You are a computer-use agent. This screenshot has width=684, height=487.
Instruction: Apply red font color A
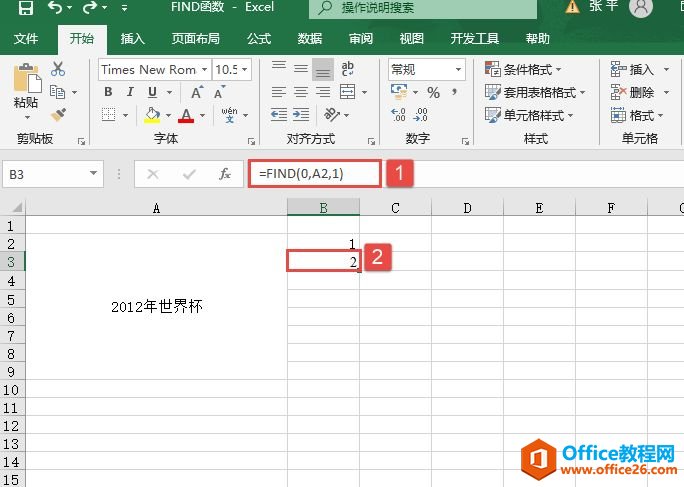pos(186,116)
